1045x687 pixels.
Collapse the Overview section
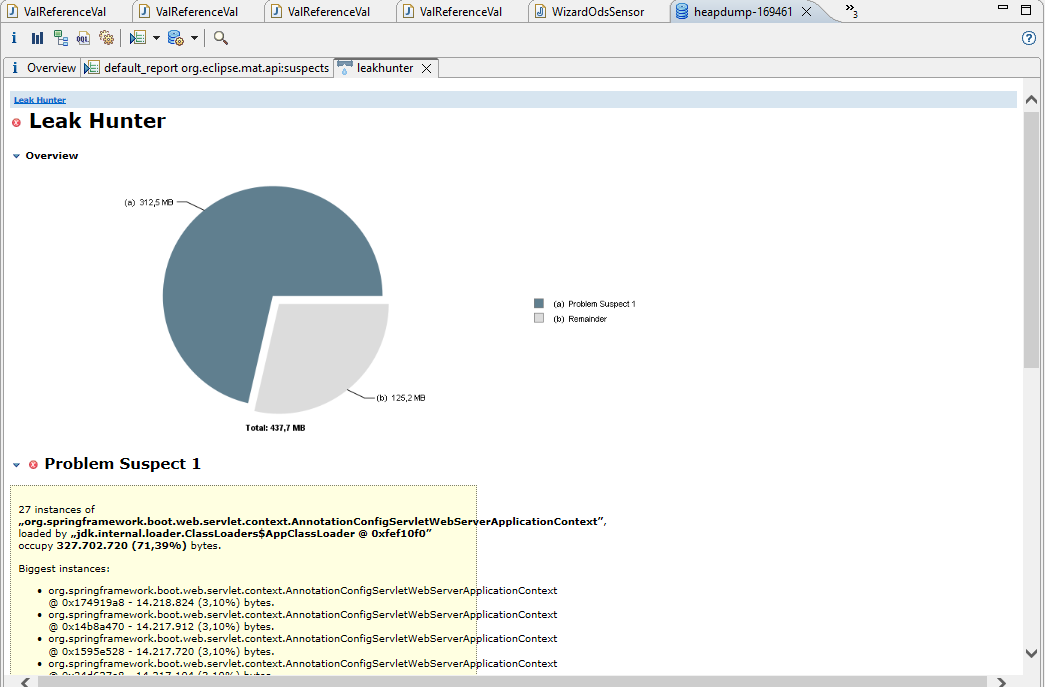(x=17, y=156)
